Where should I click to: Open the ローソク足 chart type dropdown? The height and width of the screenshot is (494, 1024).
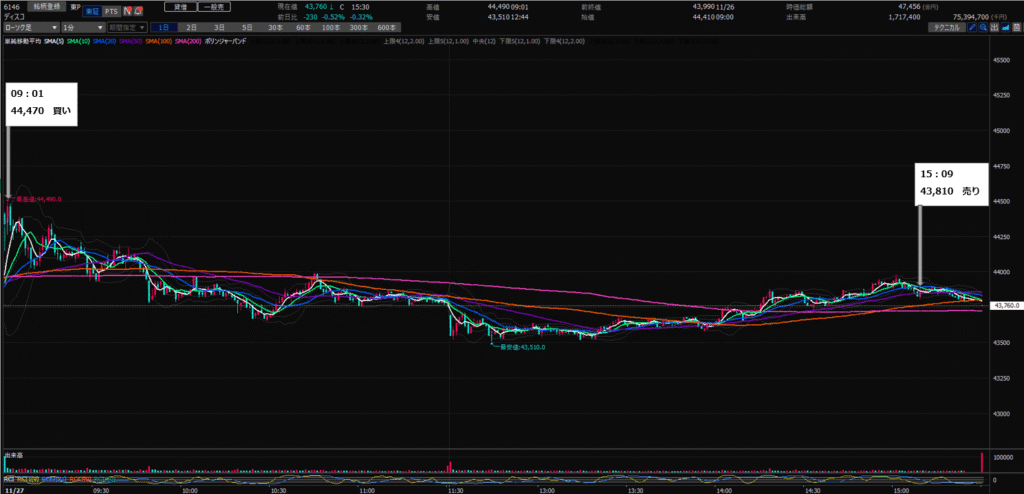pyautogui.click(x=28, y=28)
